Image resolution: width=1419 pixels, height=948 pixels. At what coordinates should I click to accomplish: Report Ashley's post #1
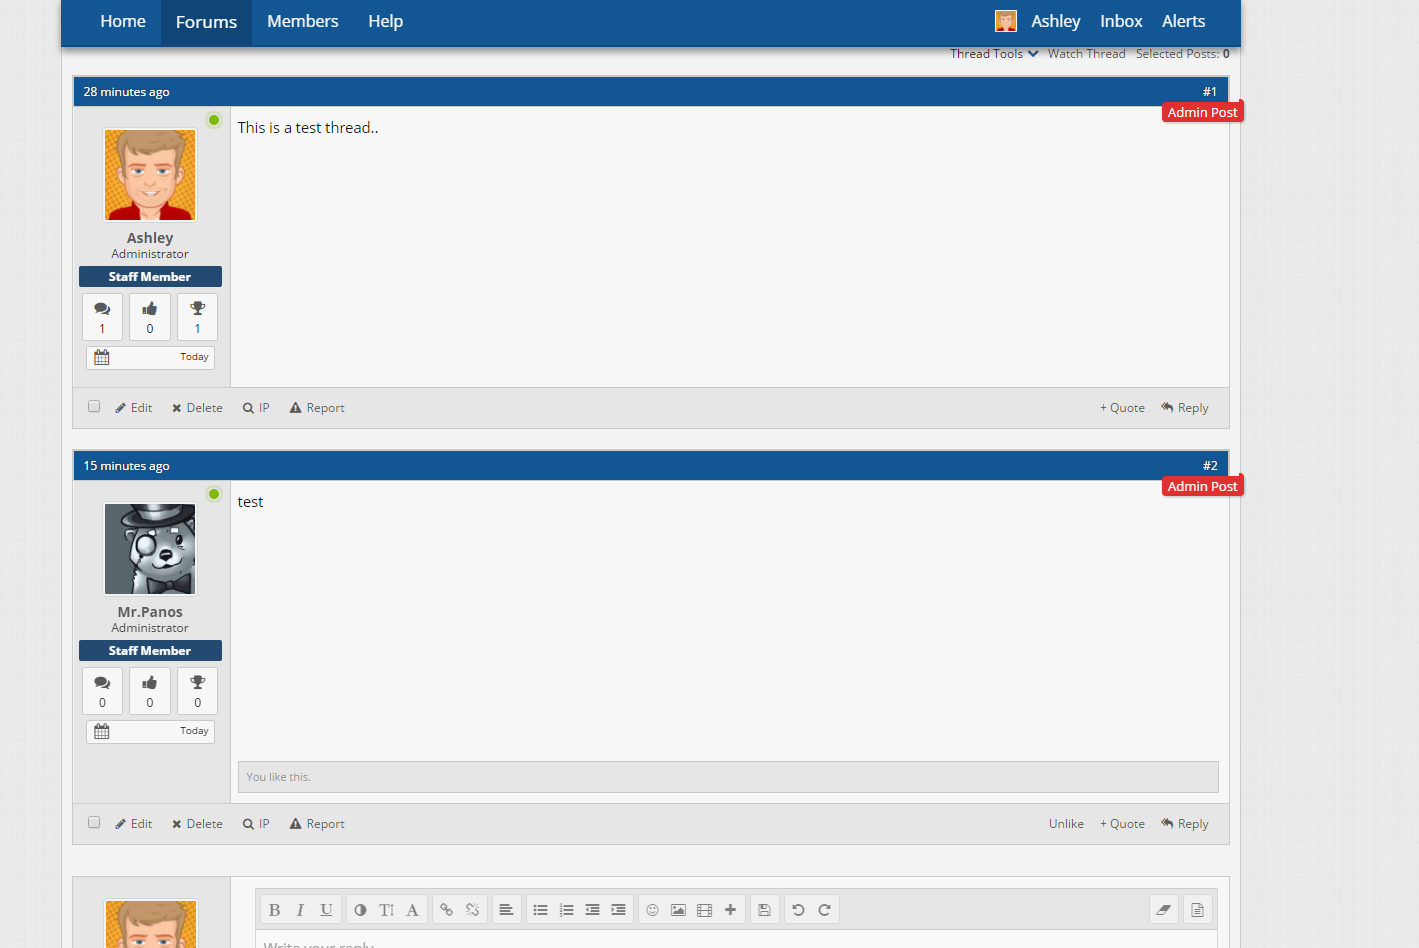coord(317,408)
